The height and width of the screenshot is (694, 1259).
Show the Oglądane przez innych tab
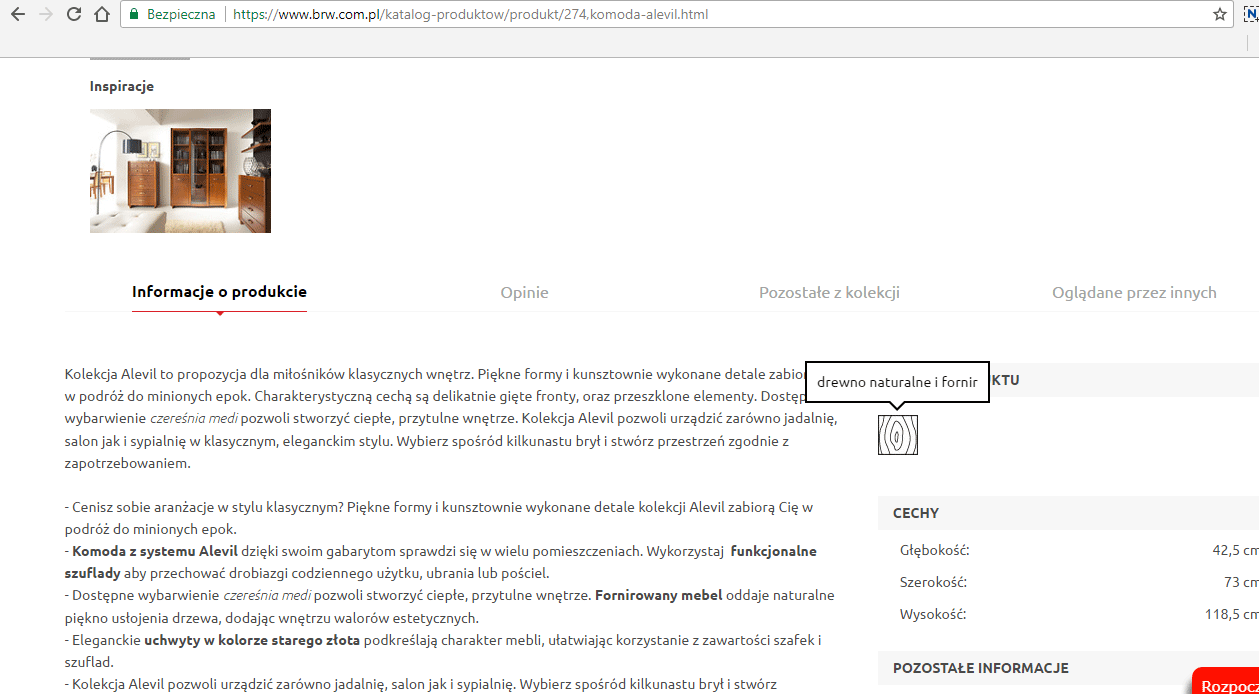pos(1134,293)
